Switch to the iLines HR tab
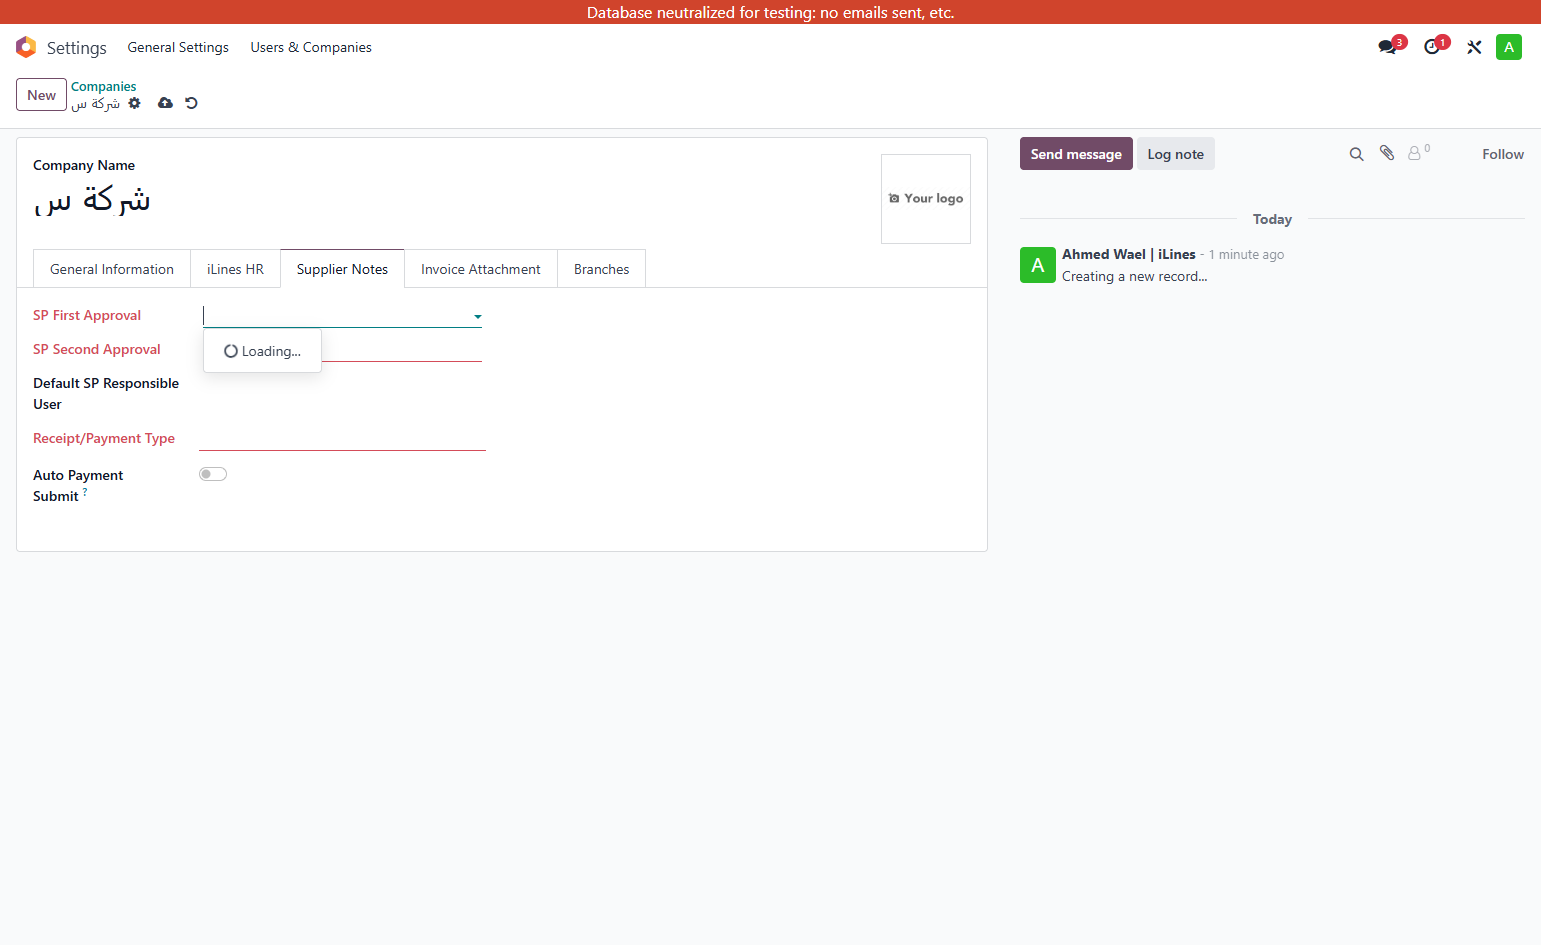 coord(235,269)
